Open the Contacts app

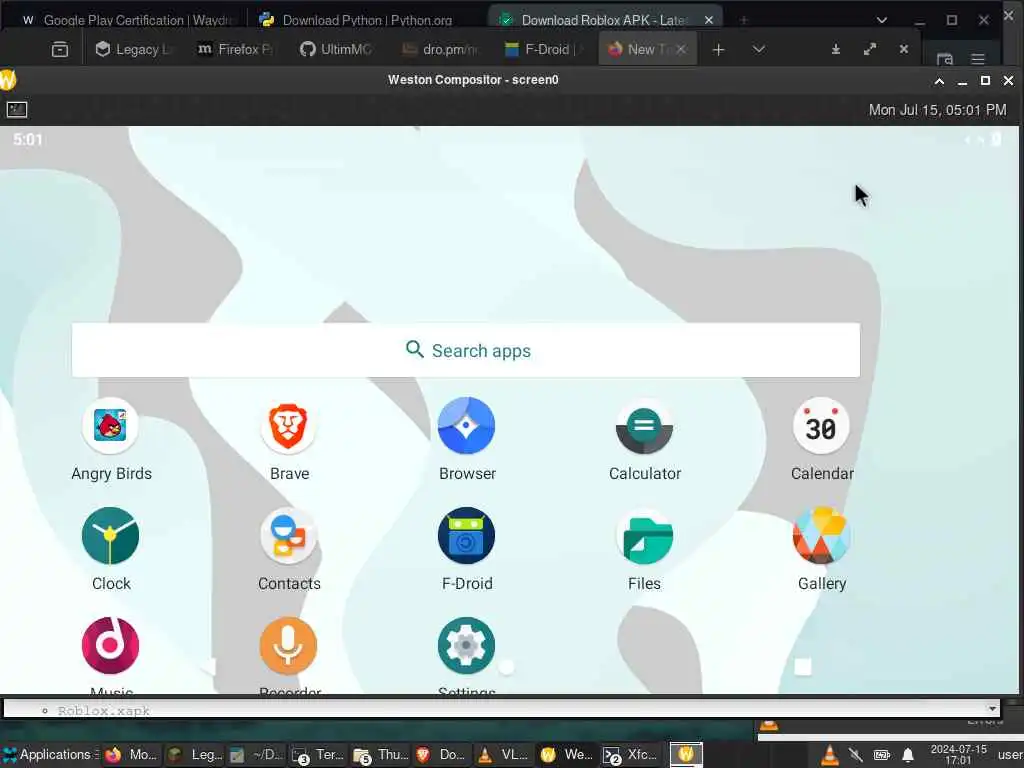pos(289,536)
